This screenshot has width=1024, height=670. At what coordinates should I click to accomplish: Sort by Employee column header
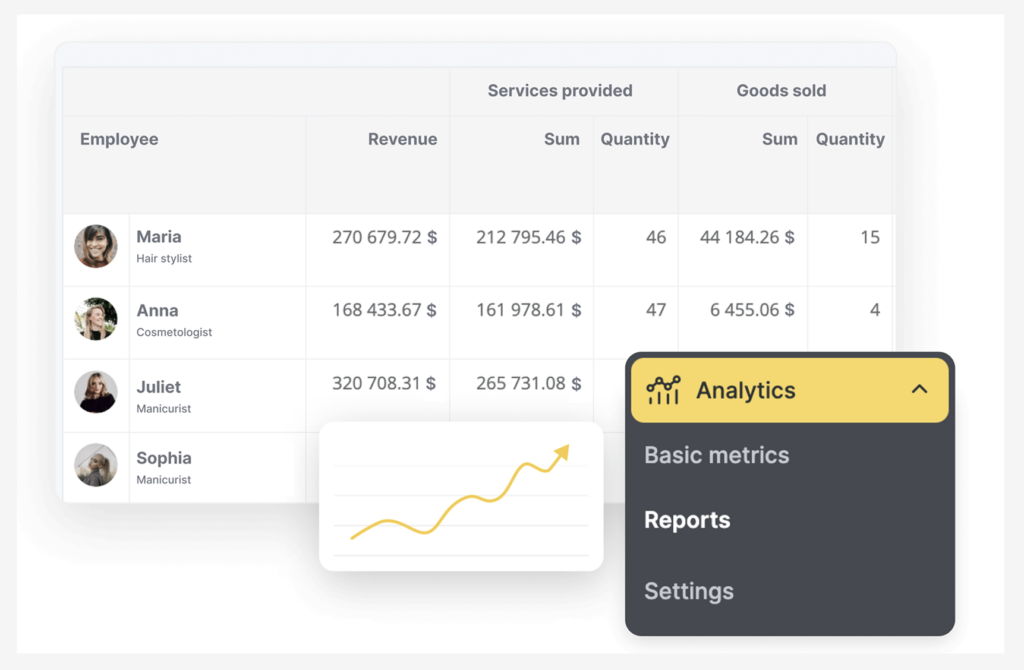[x=119, y=139]
